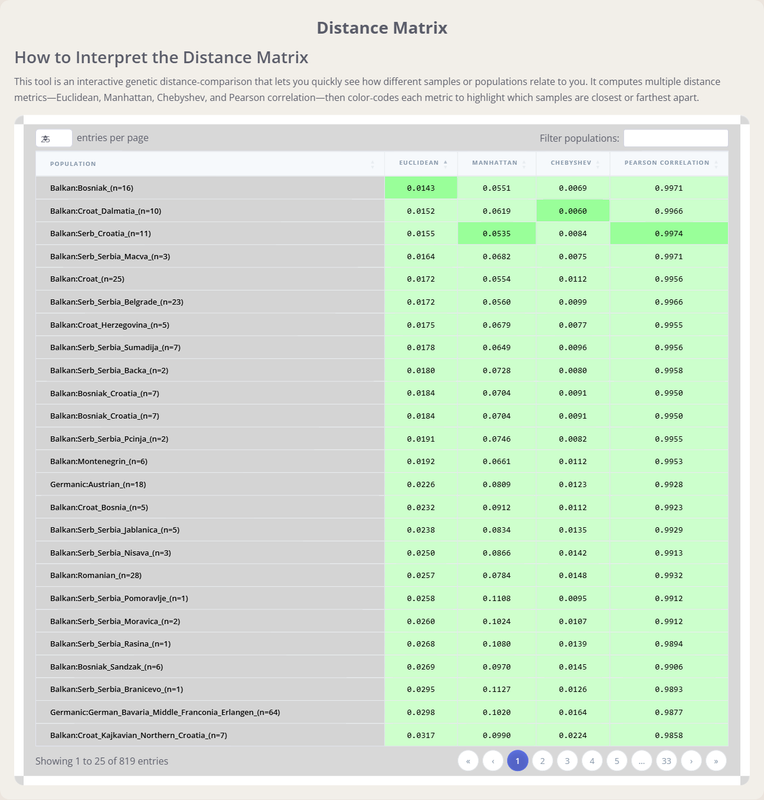Click the Filter populations input field
This screenshot has width=764, height=800.
(x=676, y=138)
